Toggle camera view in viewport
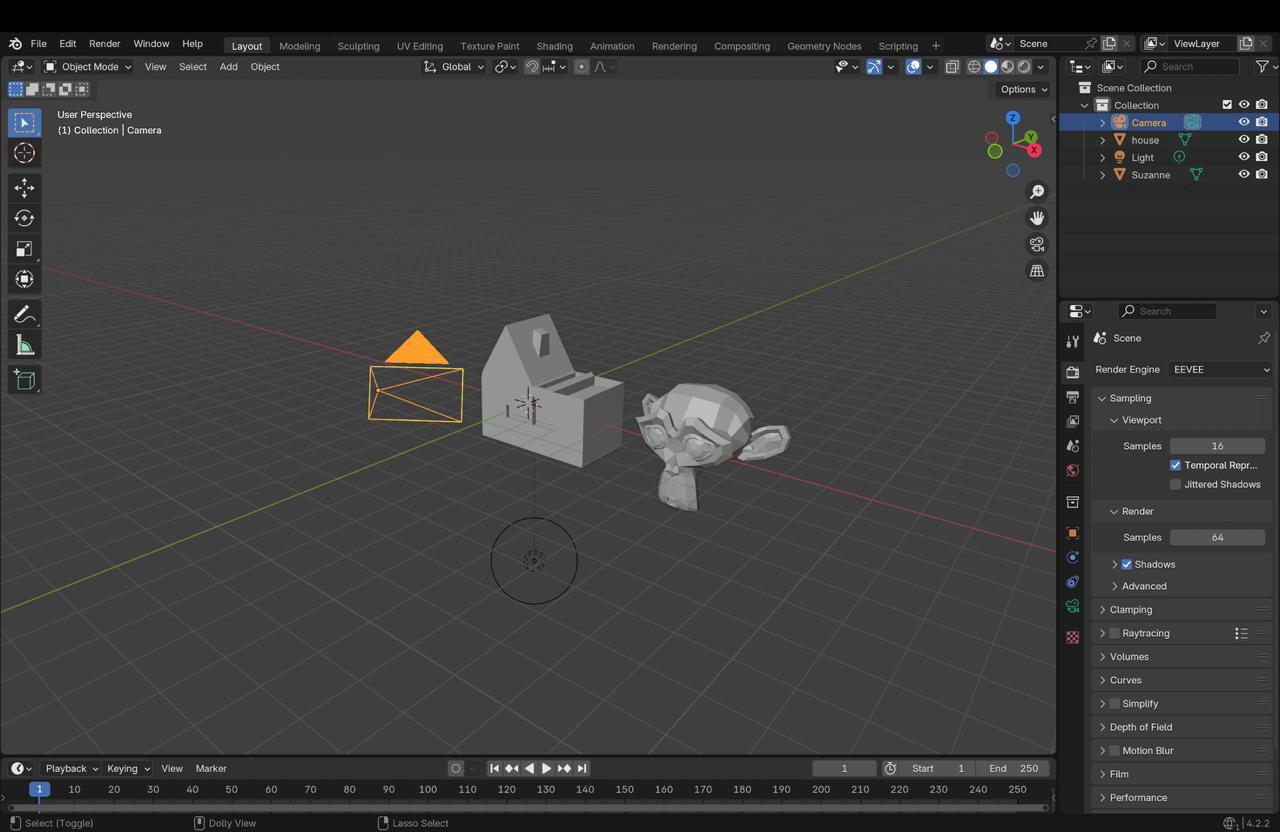 [1037, 244]
